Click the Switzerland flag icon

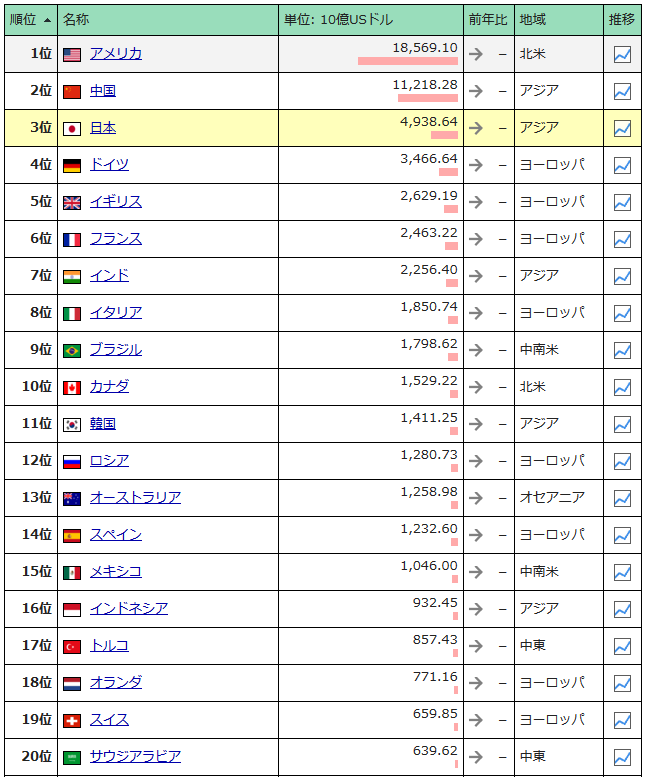pyautogui.click(x=72, y=721)
